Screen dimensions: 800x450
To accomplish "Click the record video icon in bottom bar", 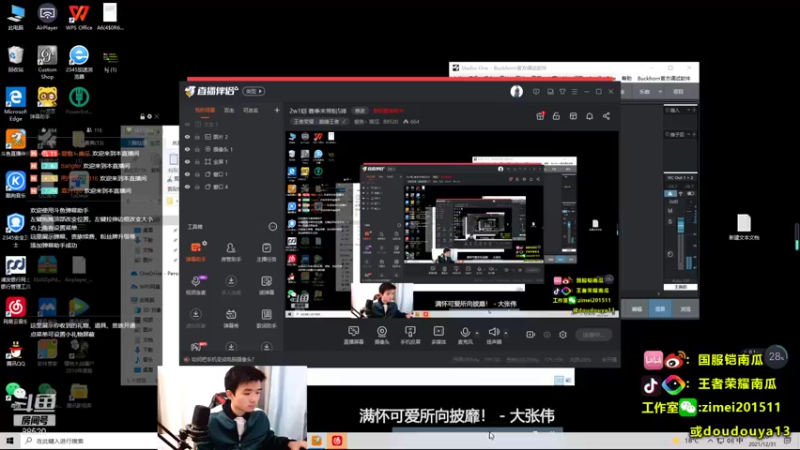I will tap(531, 335).
